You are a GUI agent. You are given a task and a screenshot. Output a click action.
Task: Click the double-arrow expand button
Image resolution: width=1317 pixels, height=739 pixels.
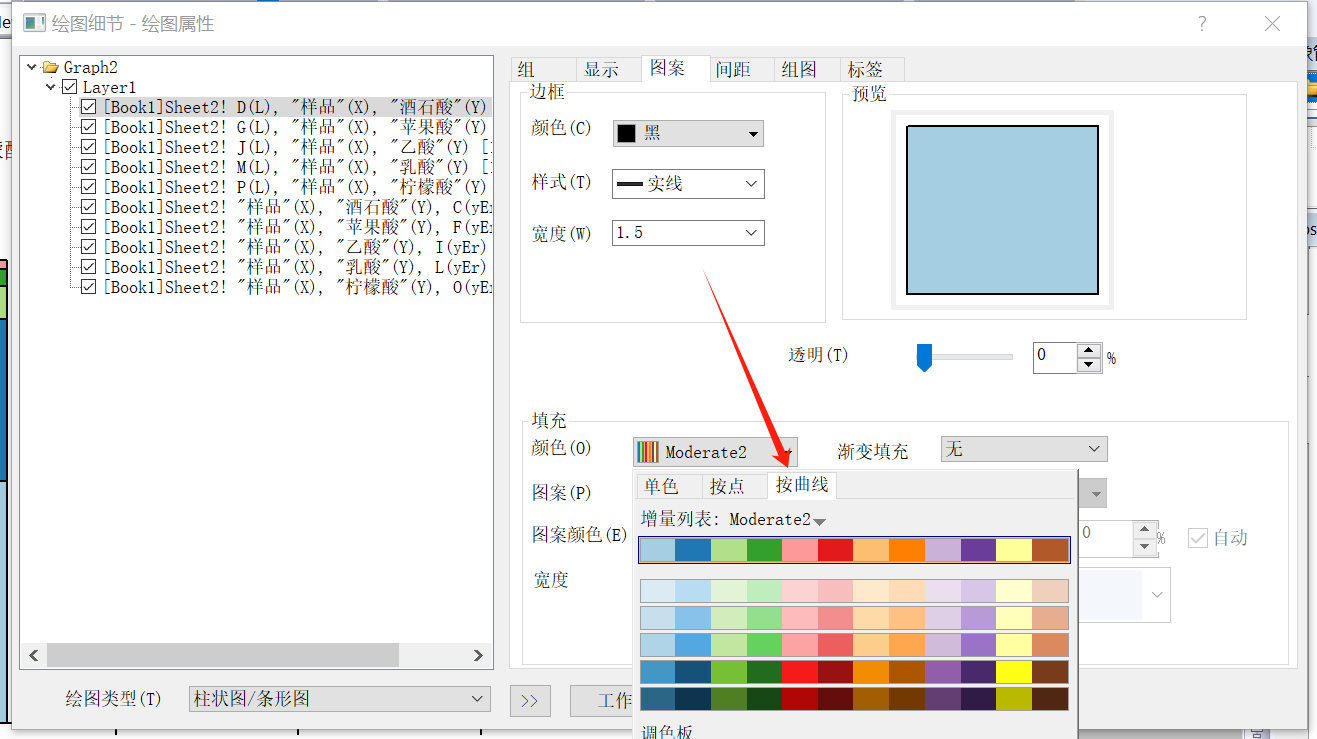[x=530, y=701]
